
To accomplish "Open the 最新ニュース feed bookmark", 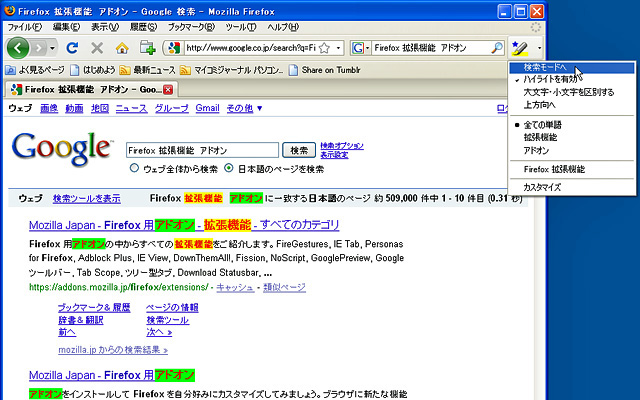I will 147,70.
